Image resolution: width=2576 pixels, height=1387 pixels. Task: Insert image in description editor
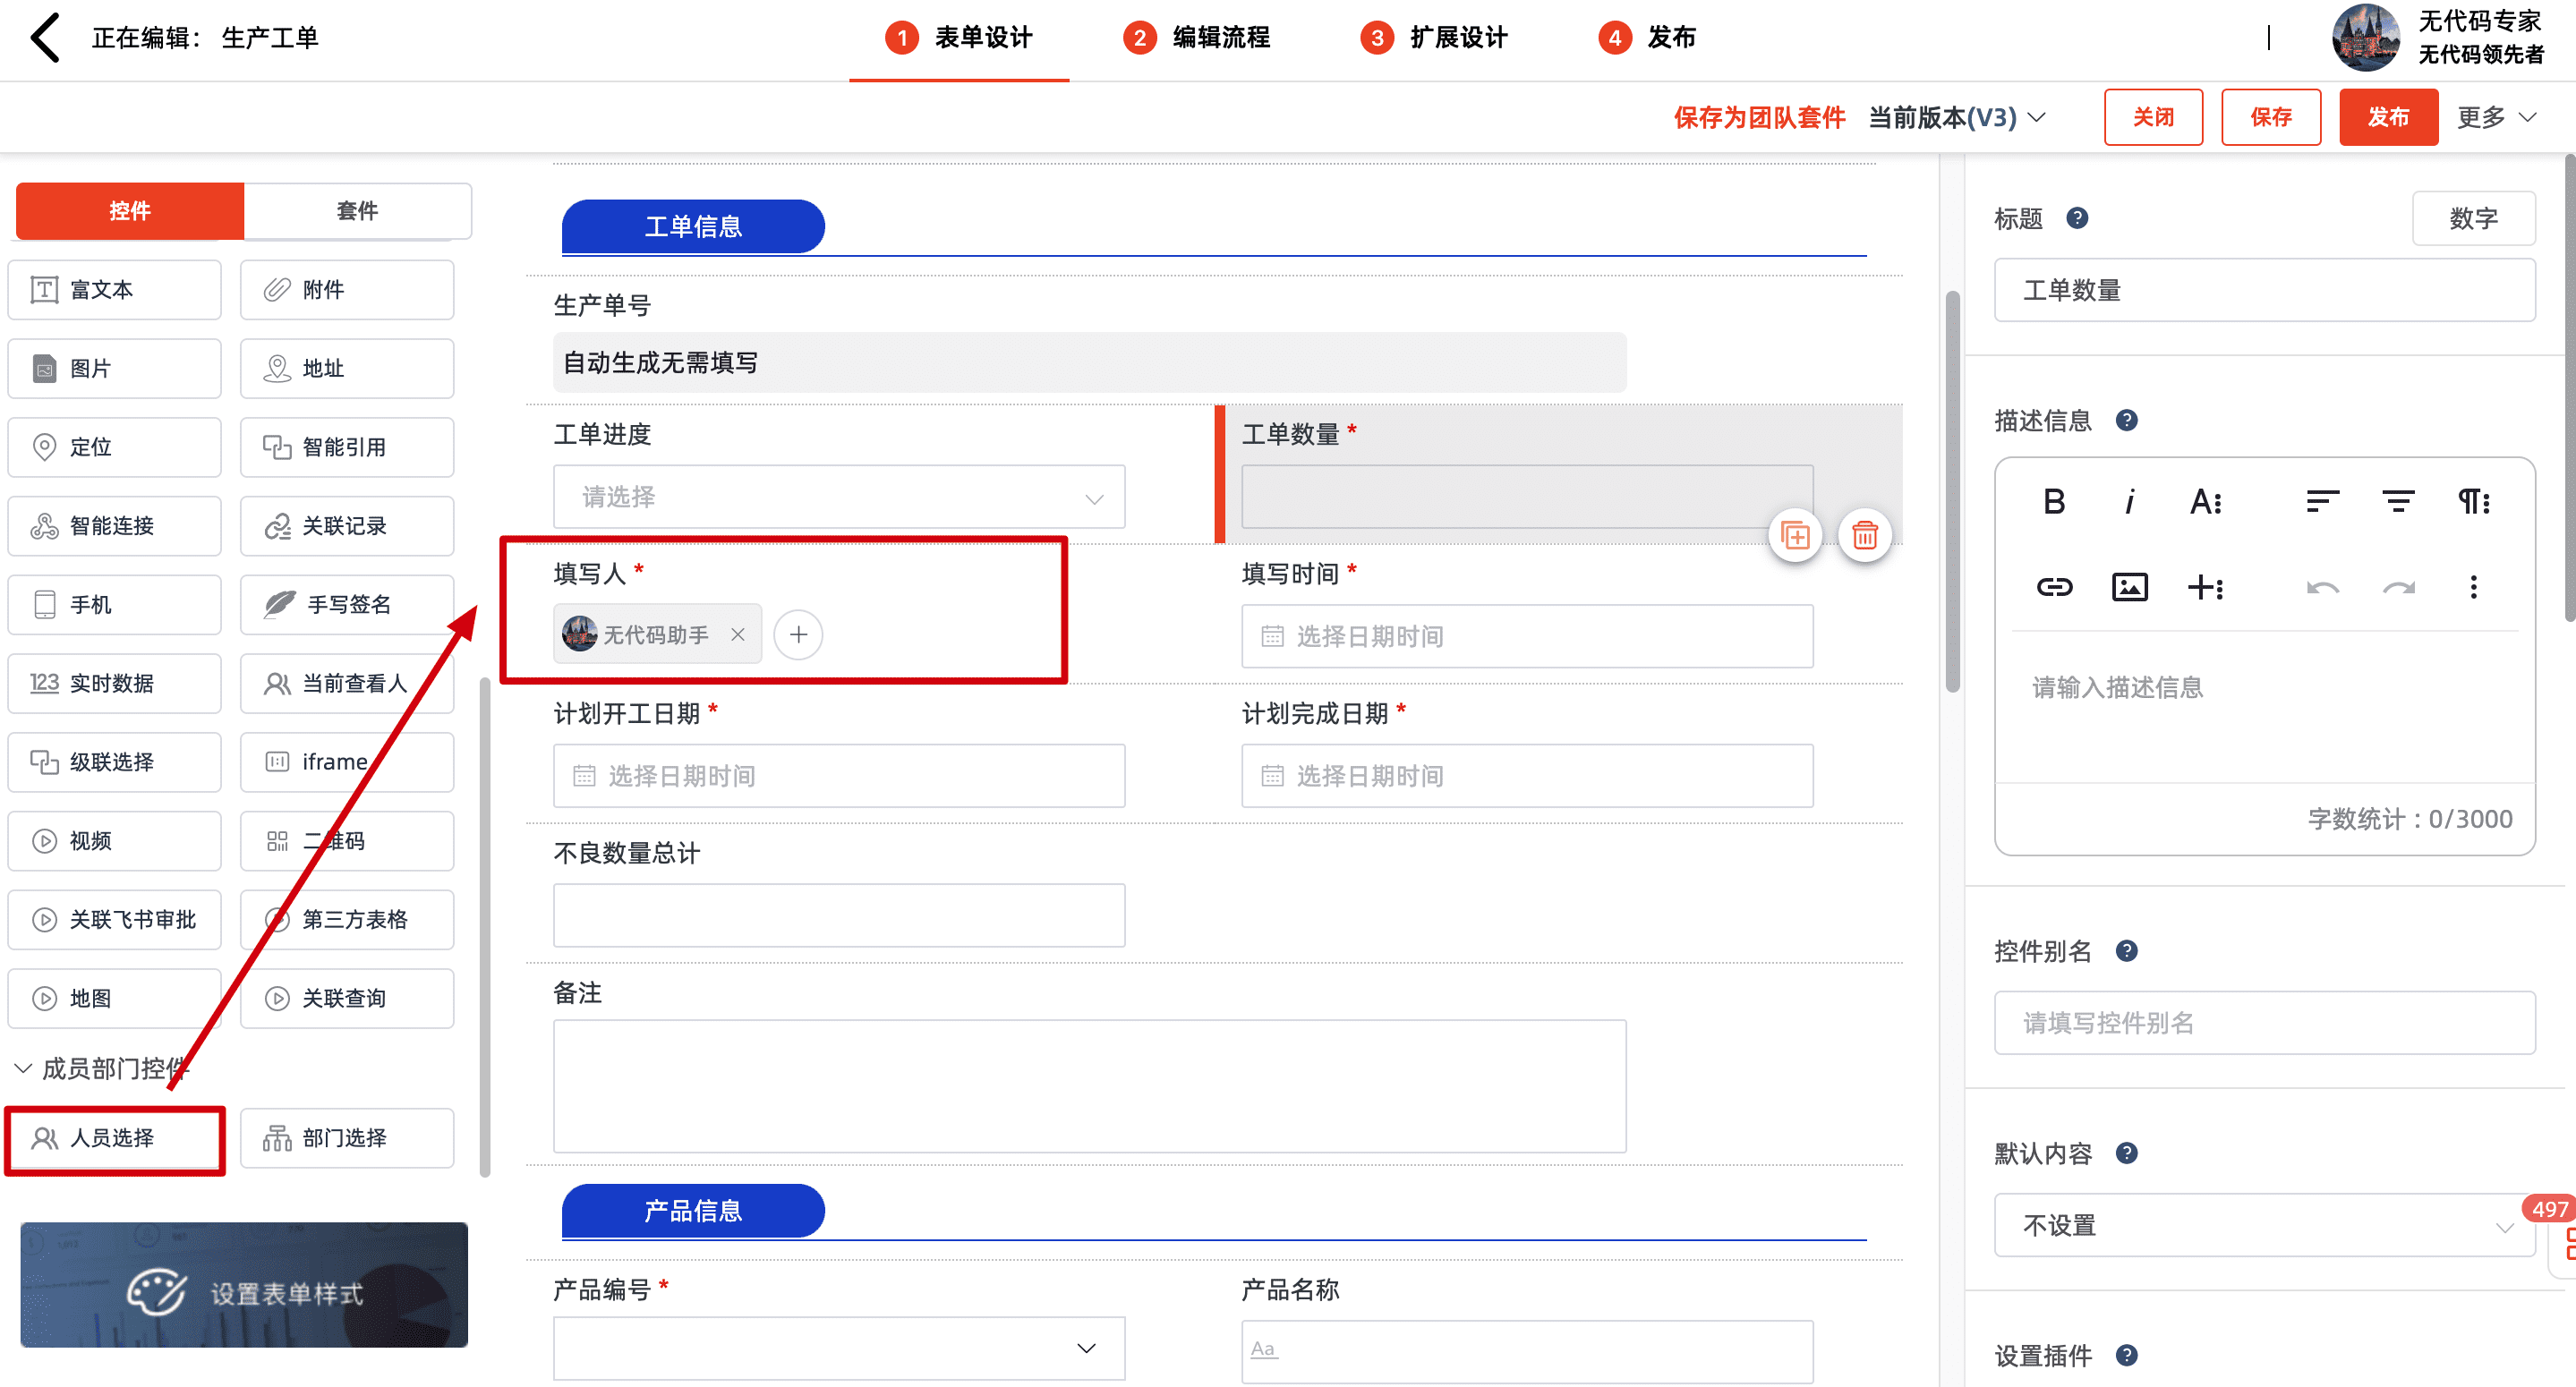point(2129,587)
